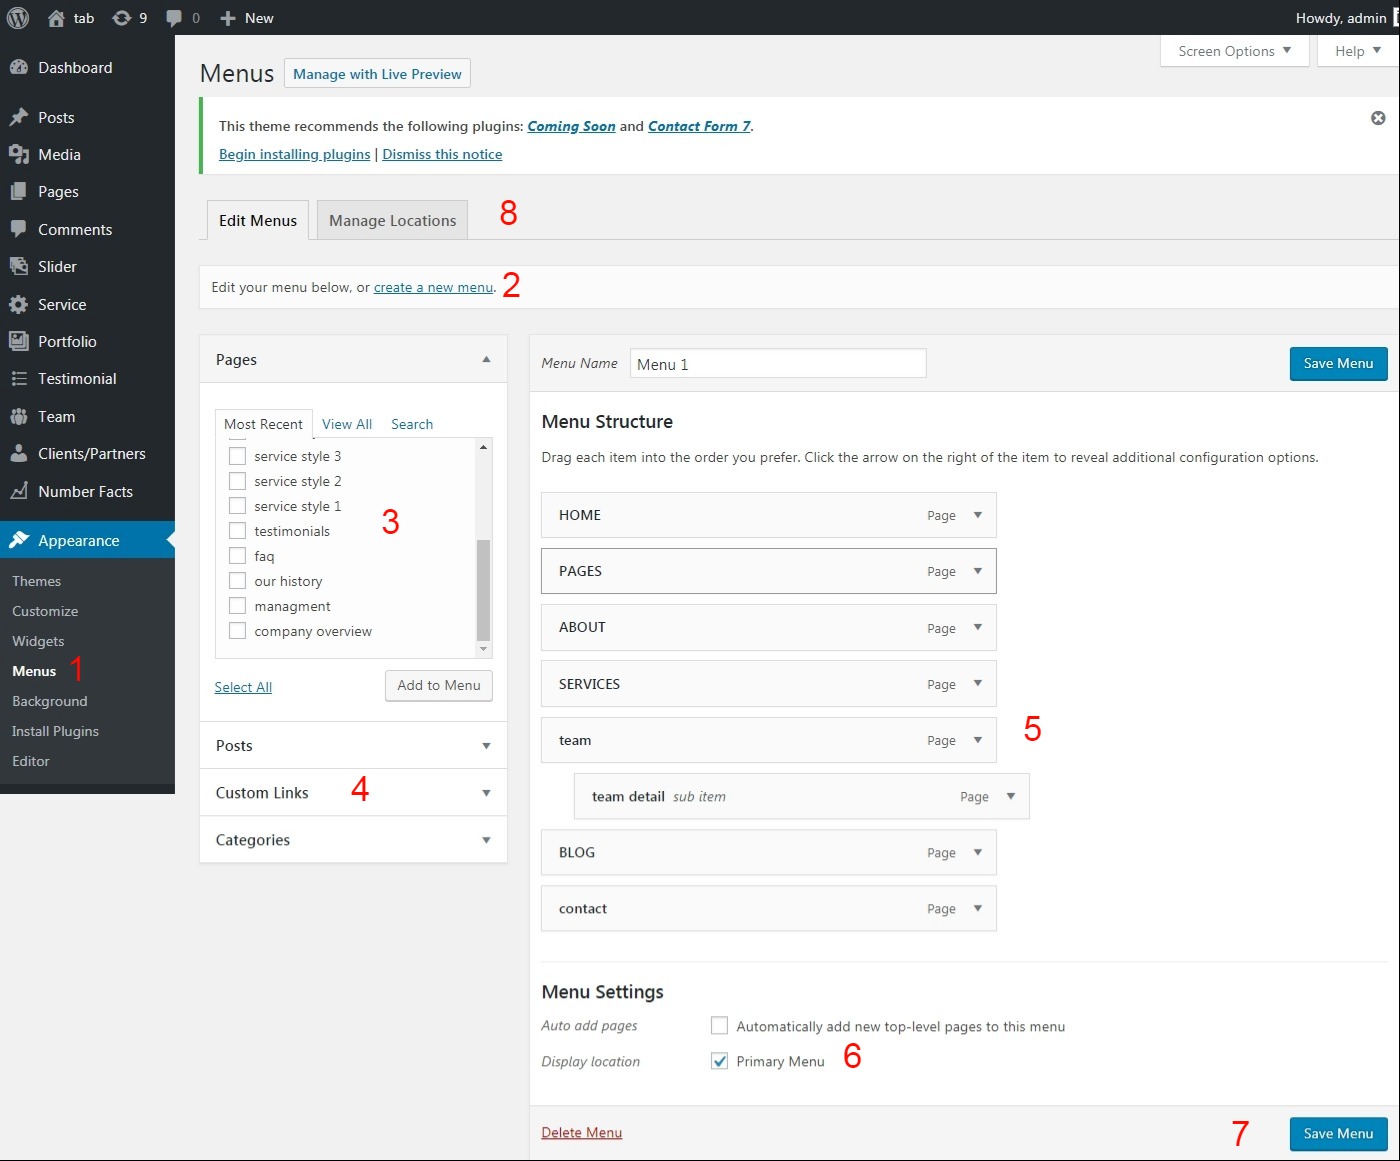Open the comments bubble icon in admin bar
This screenshot has width=1400, height=1161.
tap(174, 18)
